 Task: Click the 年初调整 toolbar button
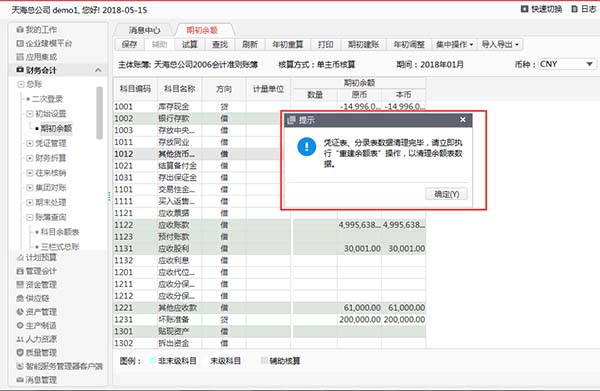[409, 44]
